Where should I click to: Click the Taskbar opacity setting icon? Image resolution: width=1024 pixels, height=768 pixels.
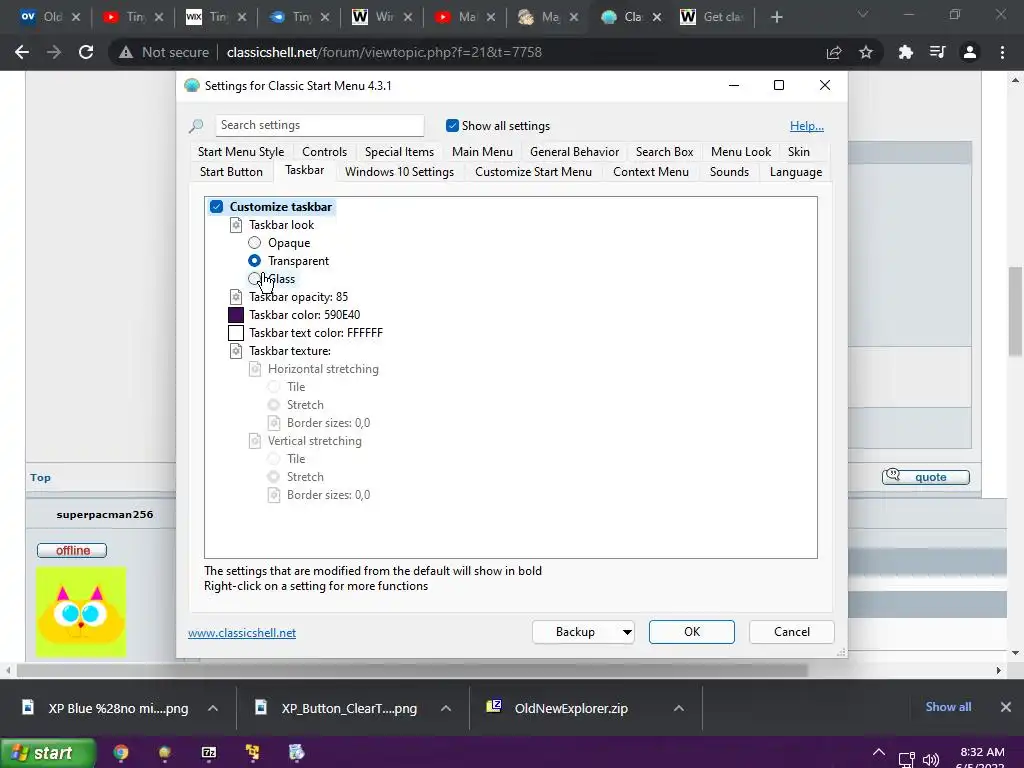[x=236, y=297]
